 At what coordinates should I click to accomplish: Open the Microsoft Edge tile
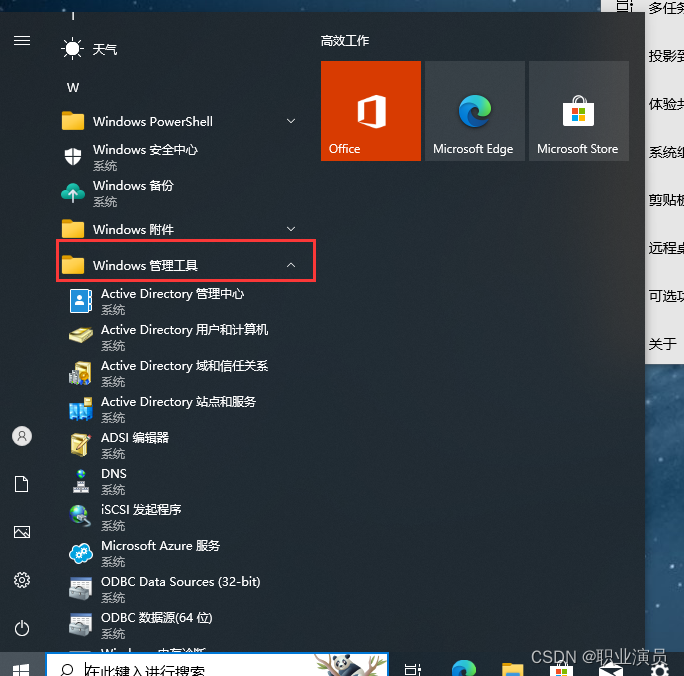475,111
